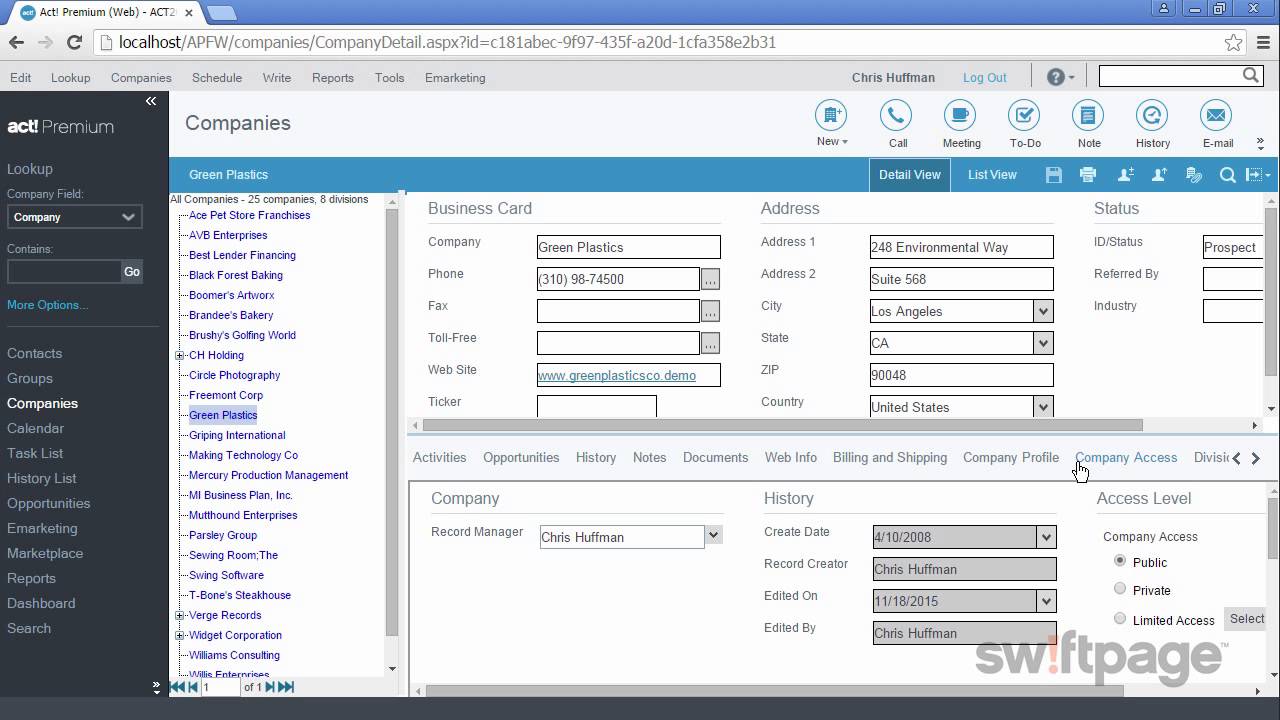The image size is (1280, 720).
Task: Click the Log Out link
Action: 985,77
